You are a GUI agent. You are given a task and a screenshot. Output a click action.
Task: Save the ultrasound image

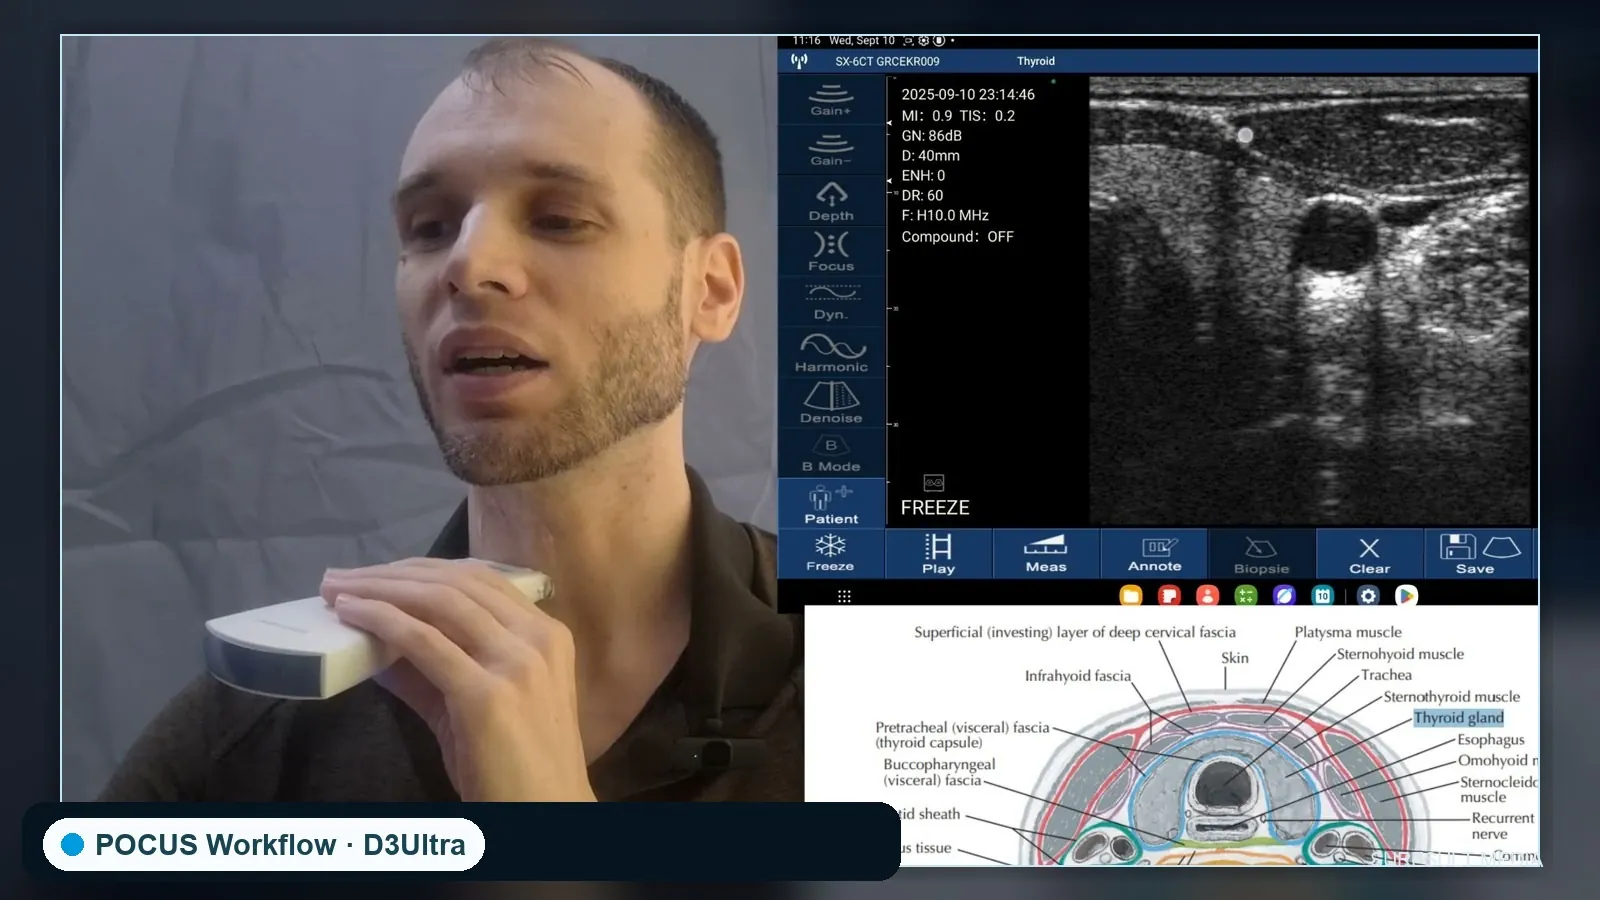coord(1479,553)
